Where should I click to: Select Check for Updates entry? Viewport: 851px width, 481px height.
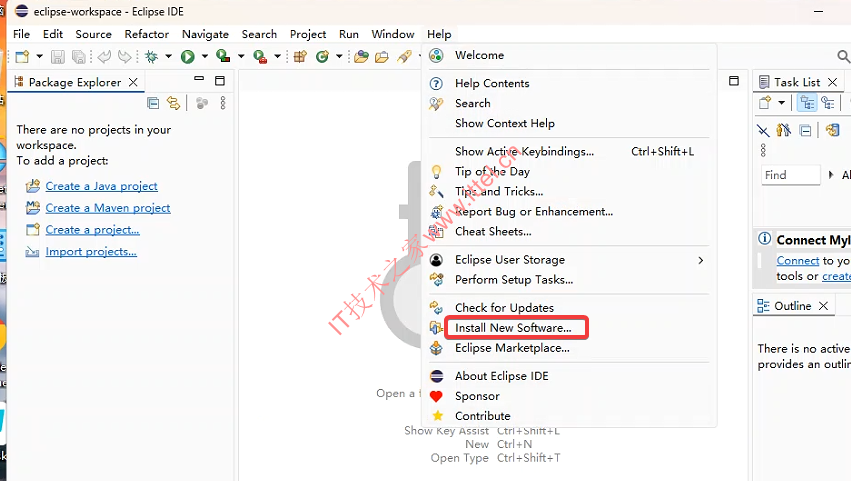569,308
